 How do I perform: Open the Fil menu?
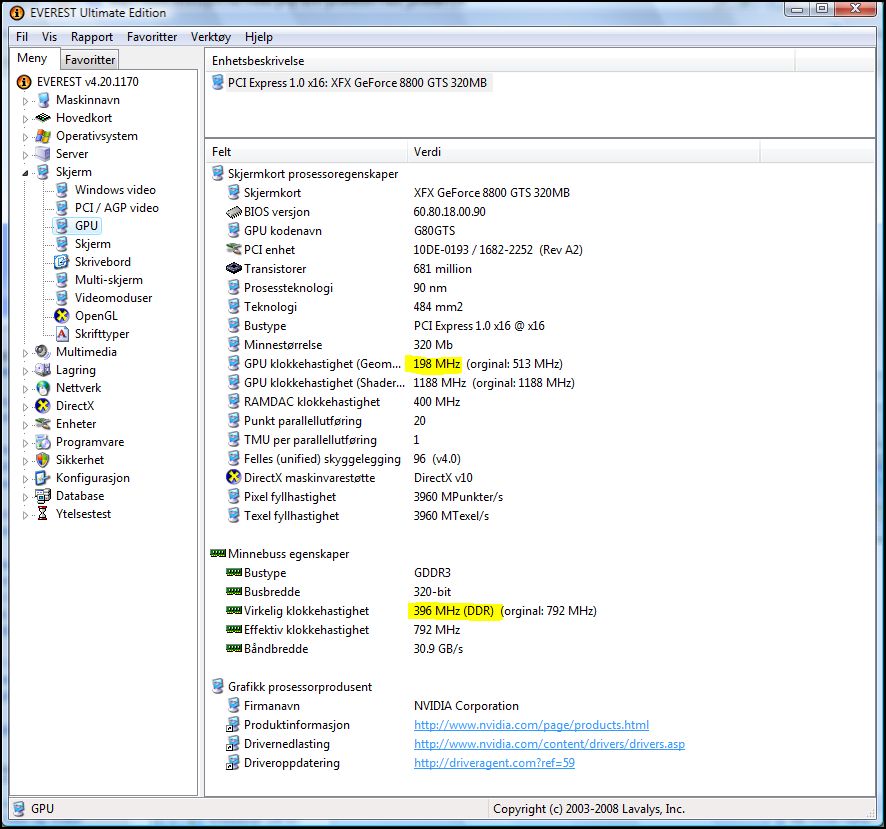tap(22, 37)
